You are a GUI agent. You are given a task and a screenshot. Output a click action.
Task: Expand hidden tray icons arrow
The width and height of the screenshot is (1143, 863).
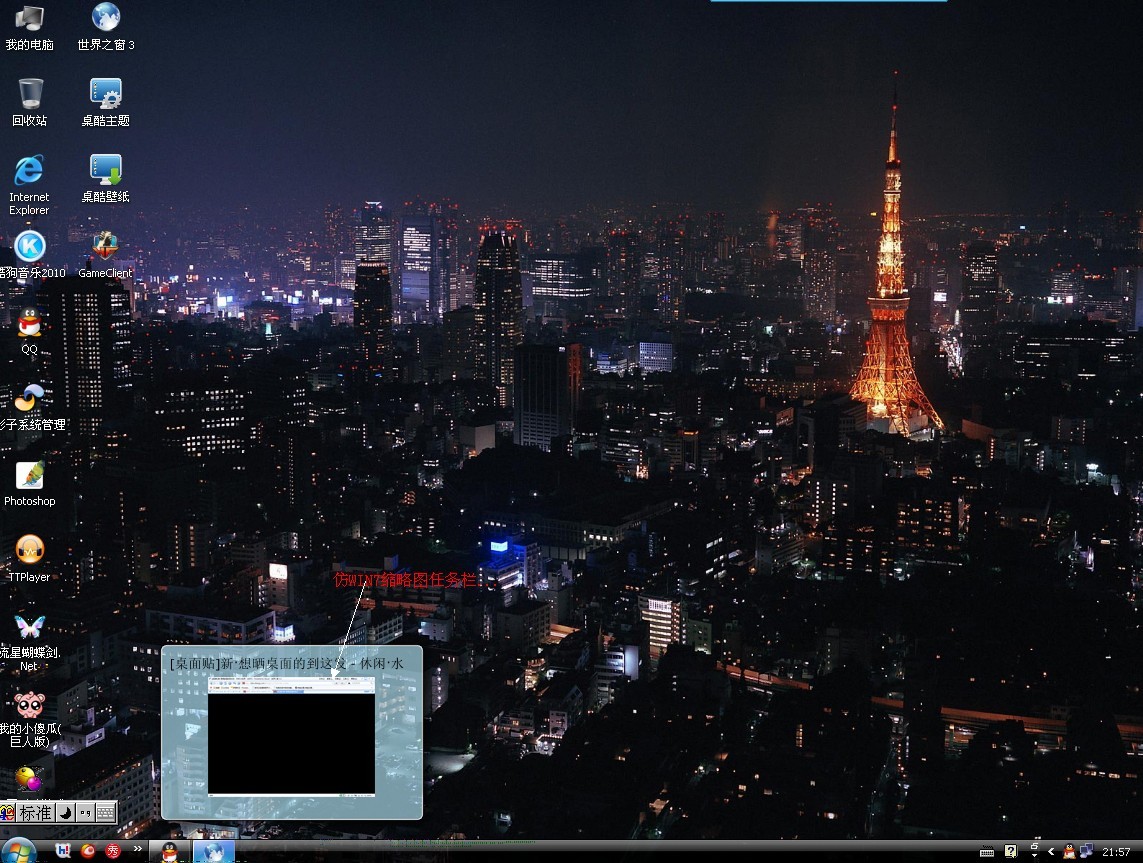tap(1050, 851)
